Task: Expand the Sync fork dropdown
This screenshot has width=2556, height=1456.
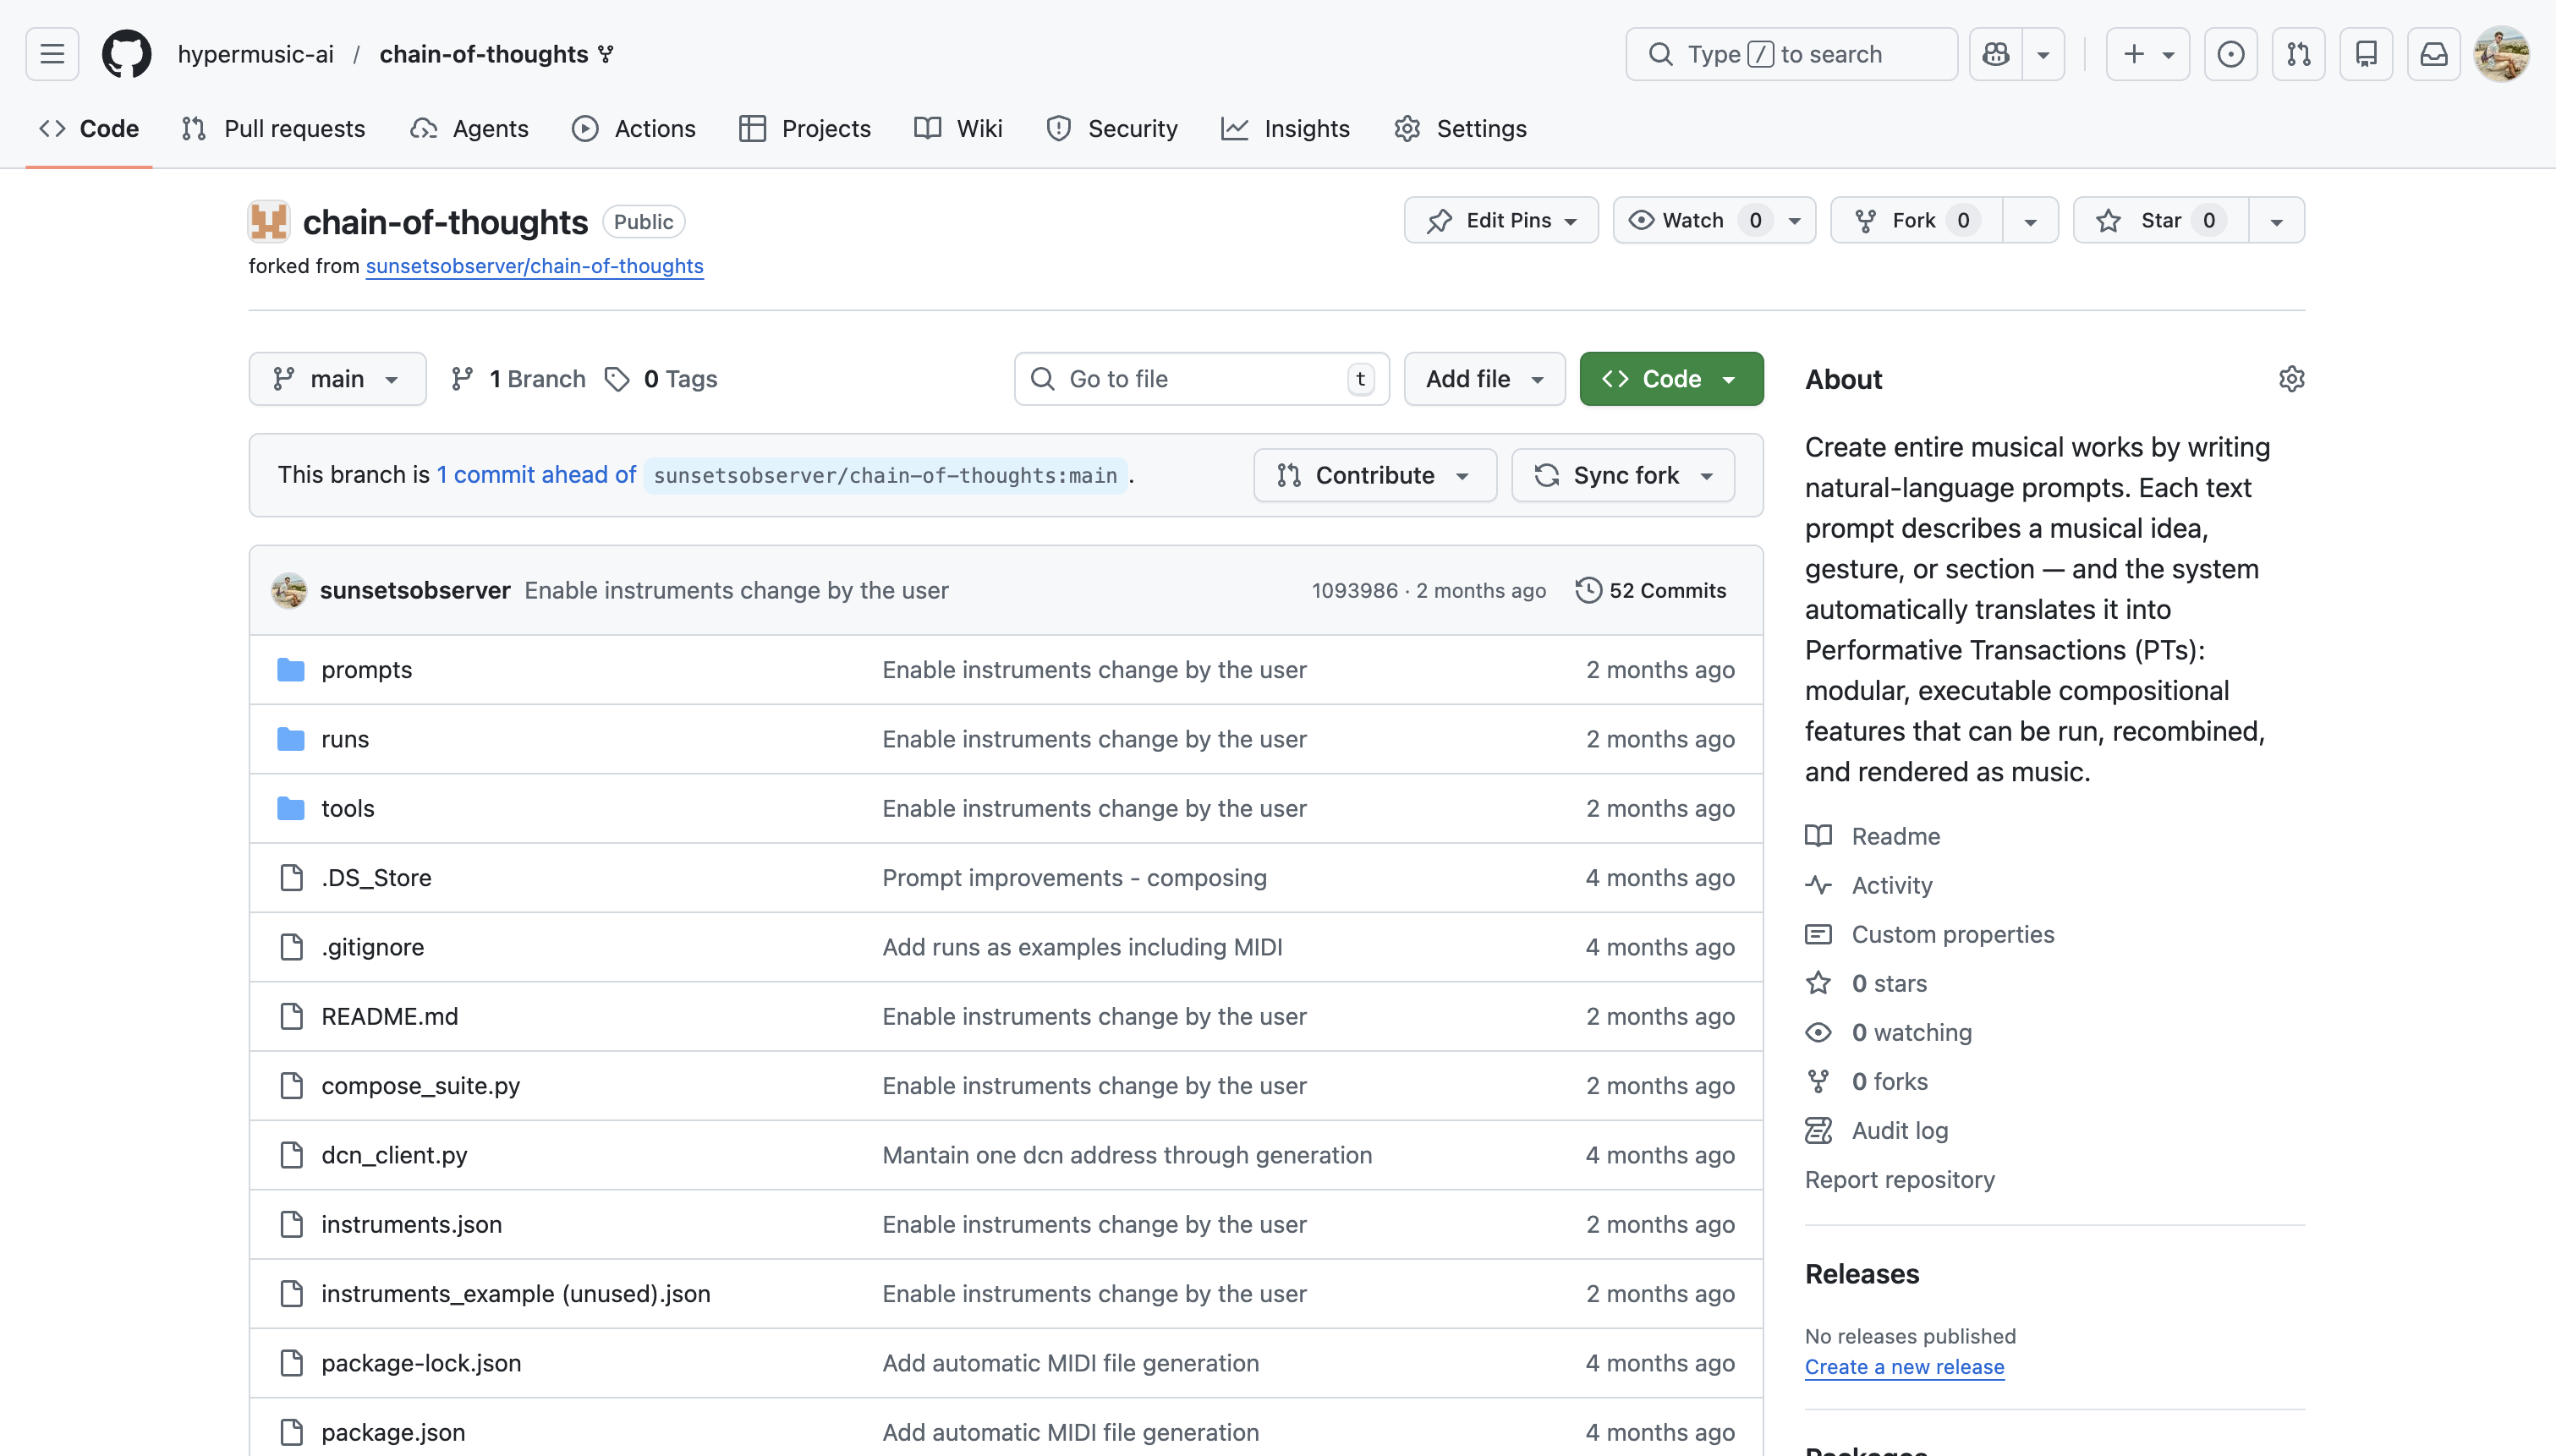Action: coord(1622,475)
